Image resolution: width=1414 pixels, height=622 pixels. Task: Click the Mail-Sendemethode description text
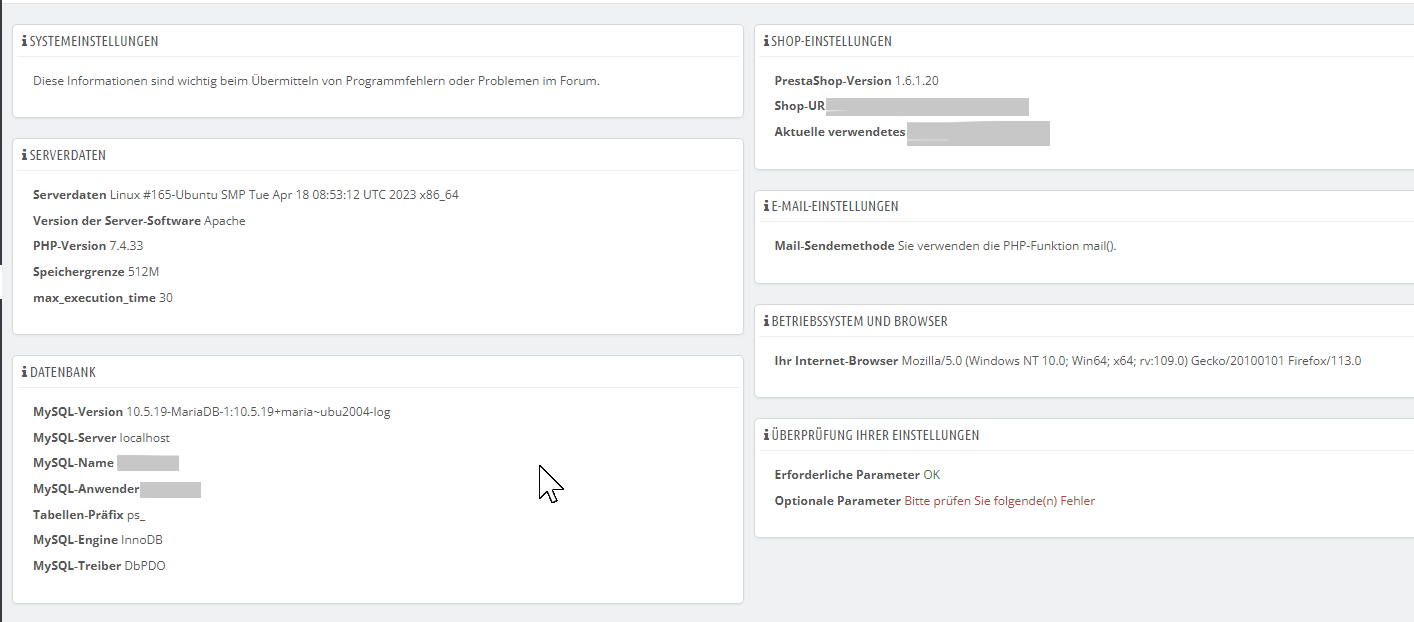[1006, 246]
